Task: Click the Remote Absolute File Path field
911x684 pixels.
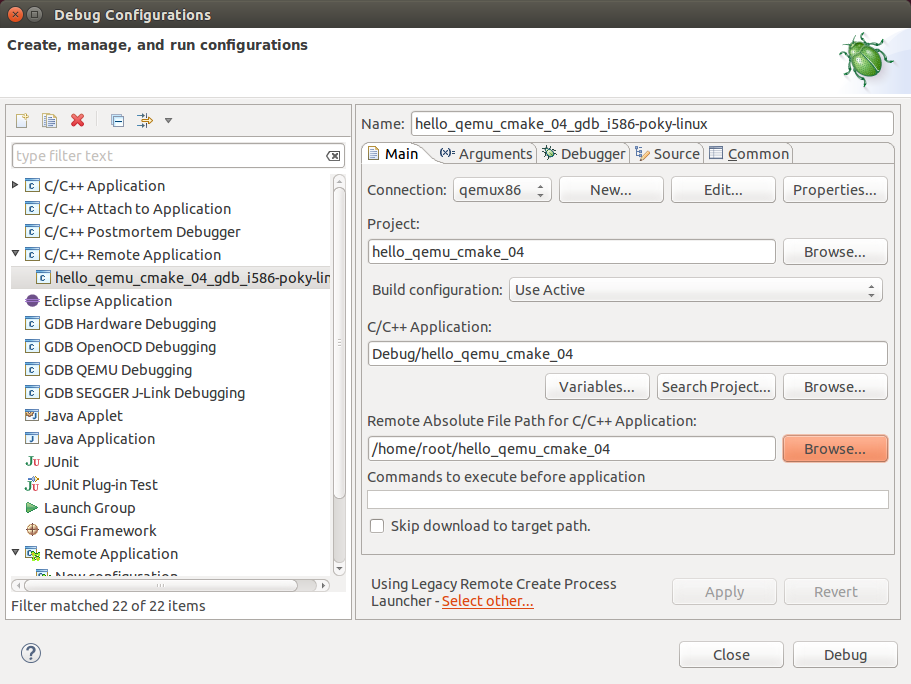Action: (571, 449)
